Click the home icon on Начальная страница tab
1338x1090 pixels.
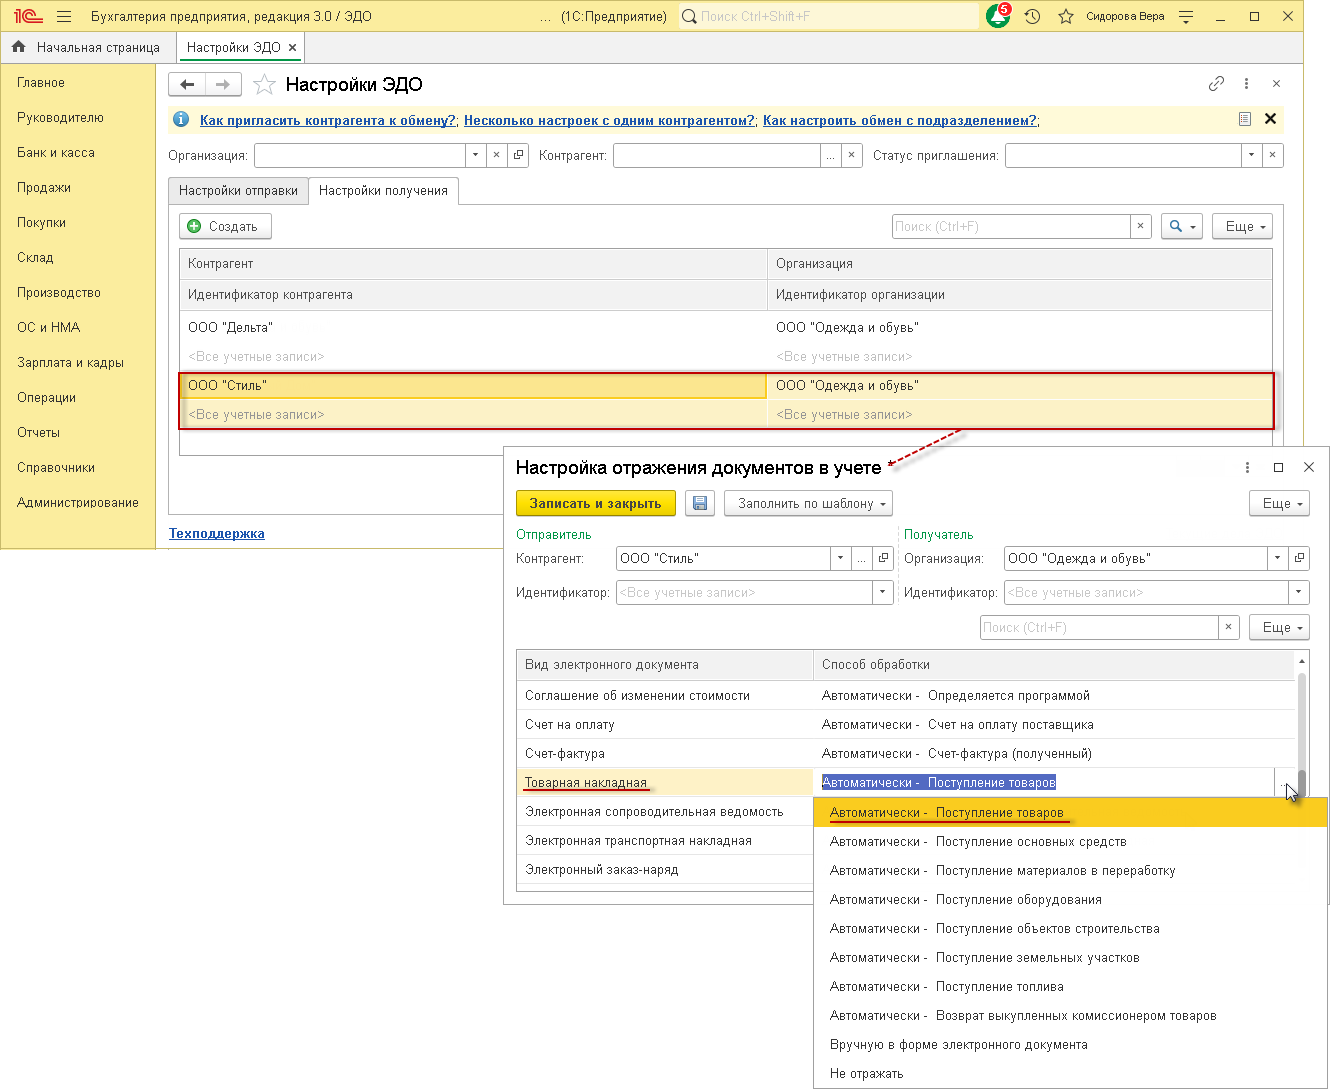coord(19,47)
